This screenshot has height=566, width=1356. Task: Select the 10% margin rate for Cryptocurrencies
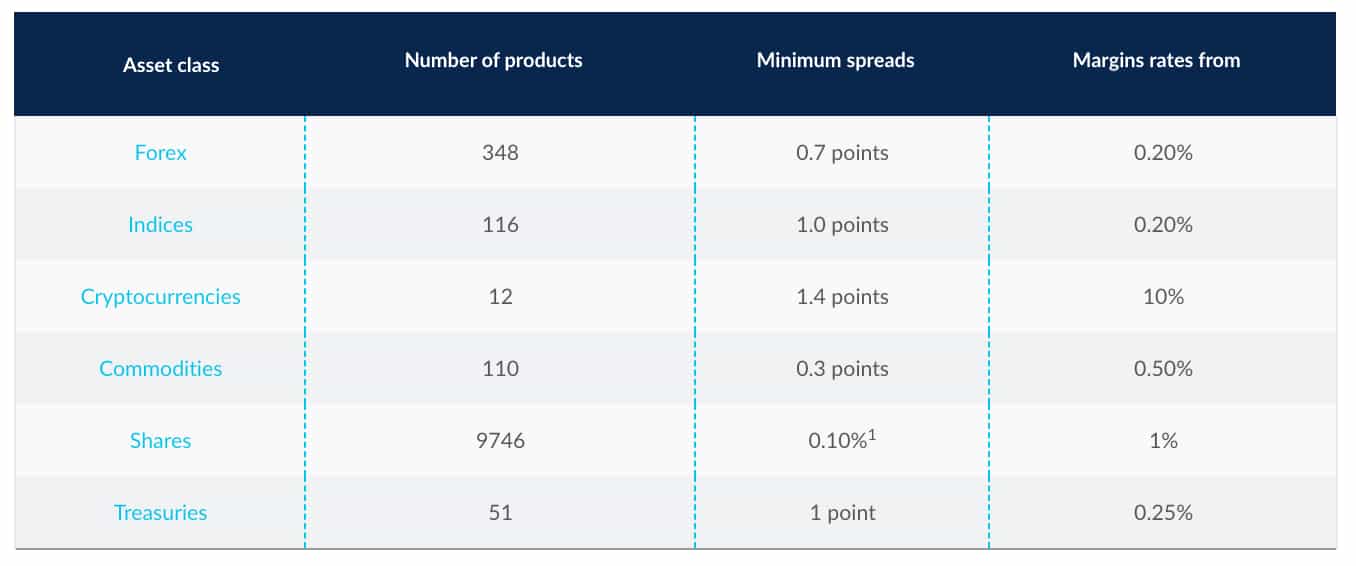tap(1163, 297)
